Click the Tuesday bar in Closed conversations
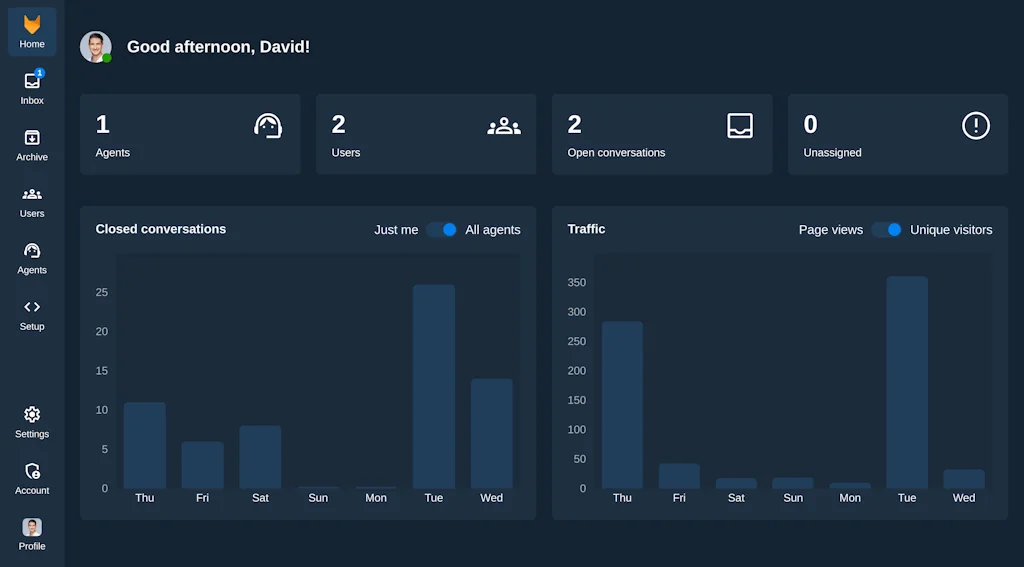Viewport: 1024px width, 567px height. pyautogui.click(x=434, y=387)
